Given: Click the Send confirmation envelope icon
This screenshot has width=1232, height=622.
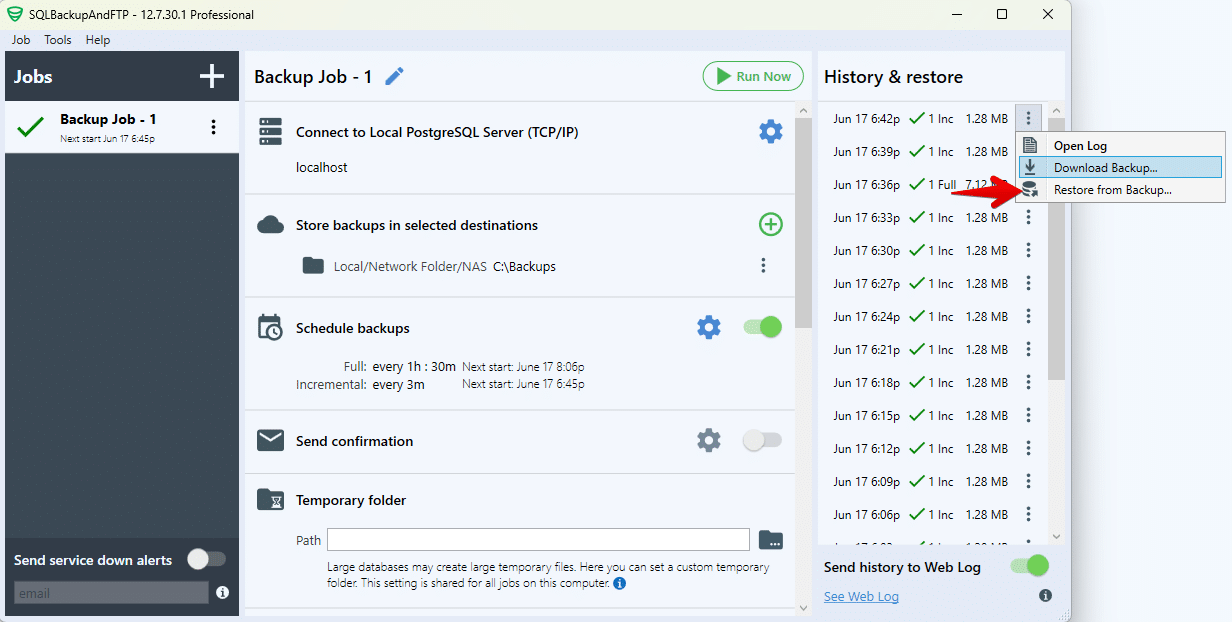Looking at the screenshot, I should (270, 440).
